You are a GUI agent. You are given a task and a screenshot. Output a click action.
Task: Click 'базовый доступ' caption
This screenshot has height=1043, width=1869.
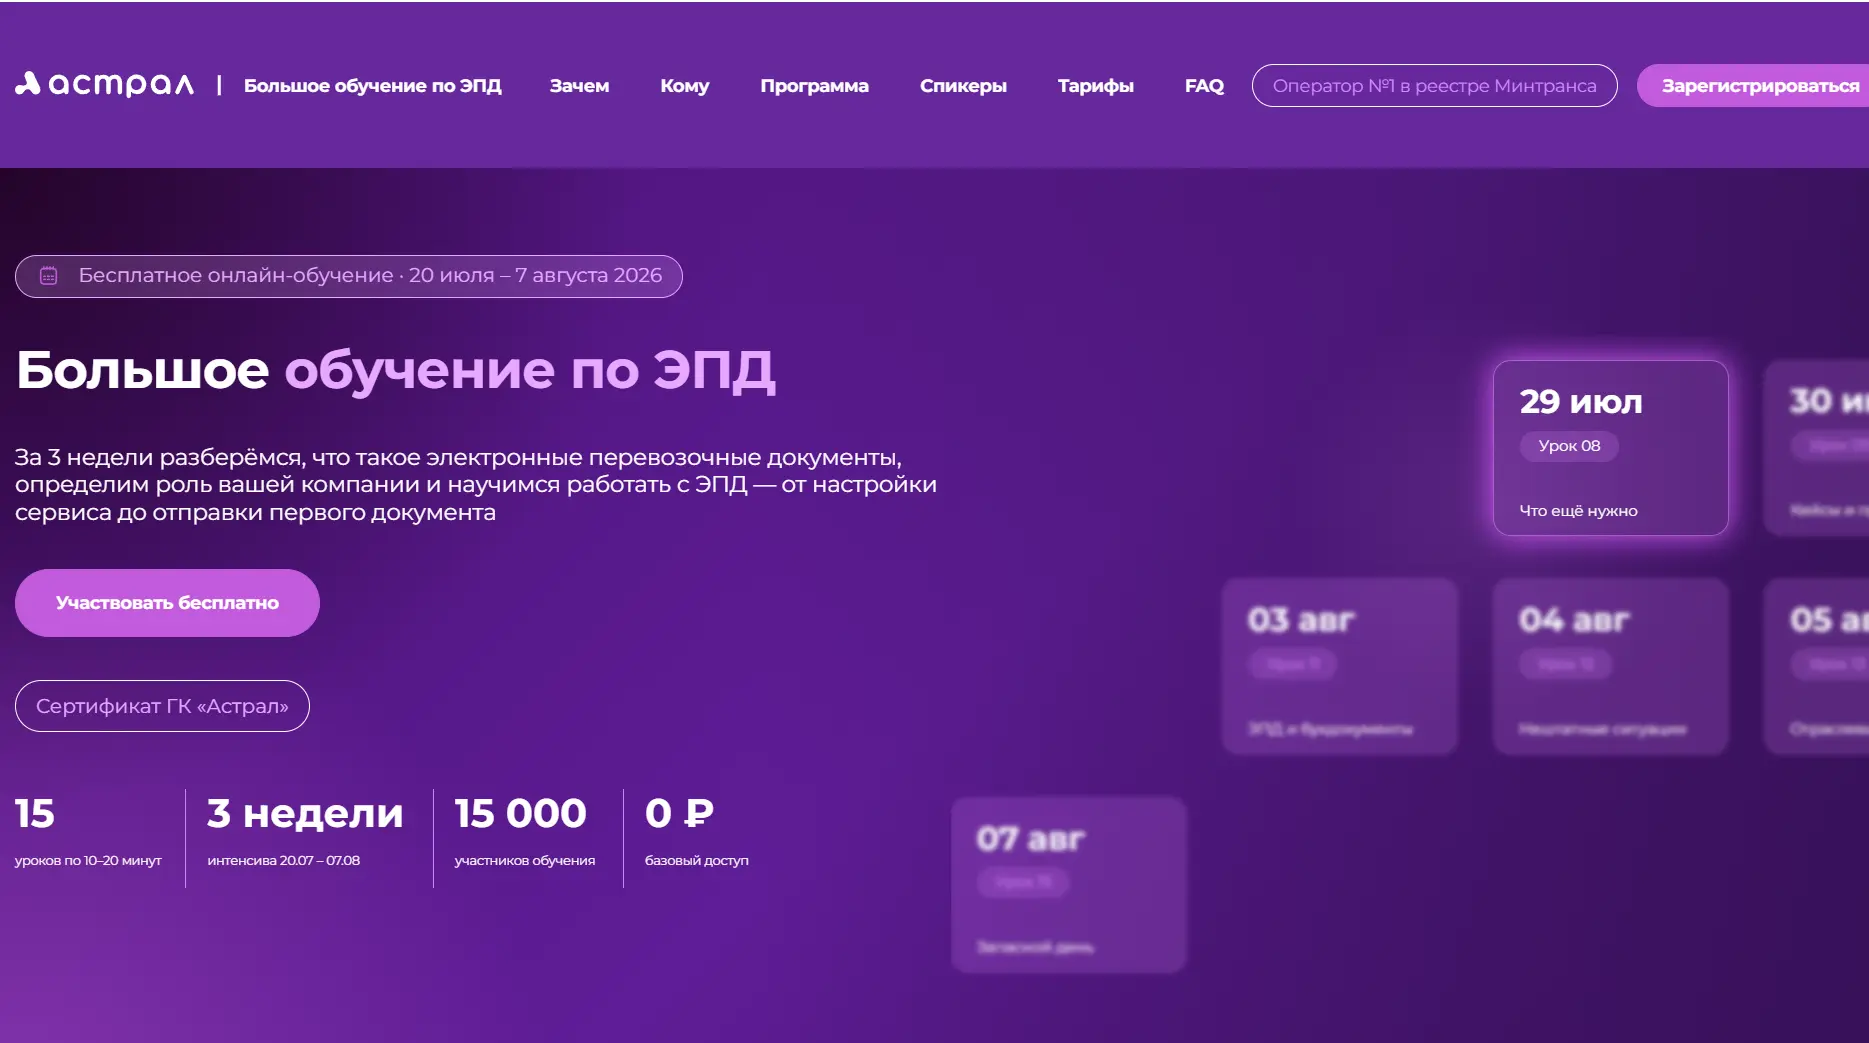coord(697,860)
